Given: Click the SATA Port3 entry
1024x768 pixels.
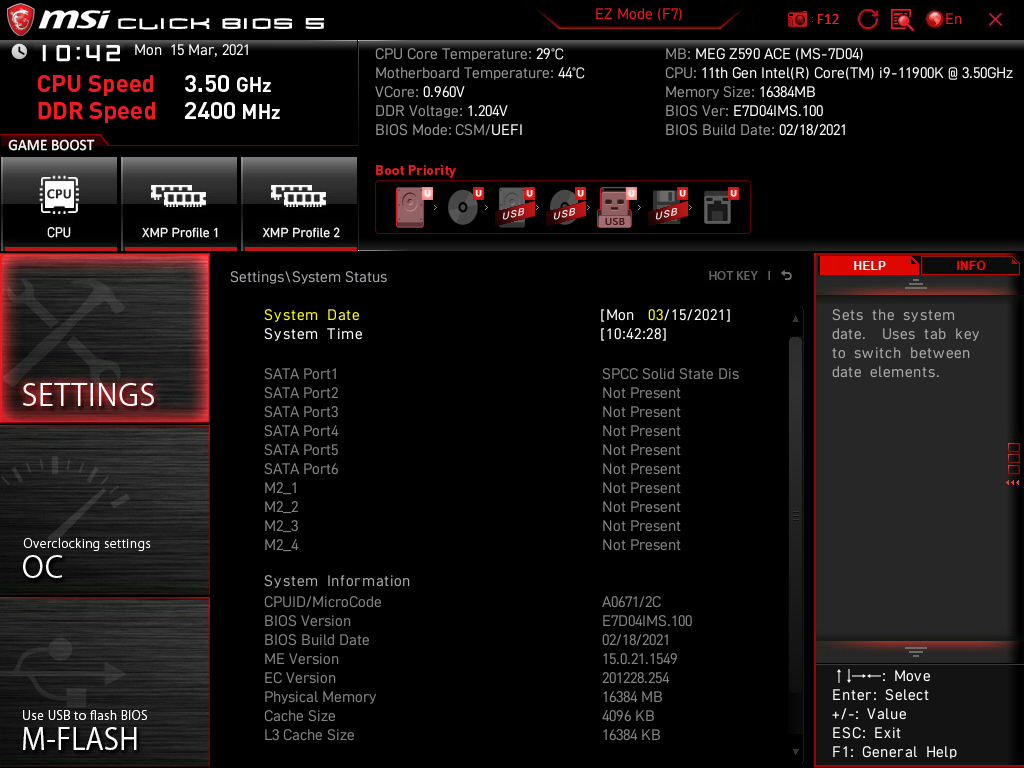Looking at the screenshot, I should pos(473,412).
